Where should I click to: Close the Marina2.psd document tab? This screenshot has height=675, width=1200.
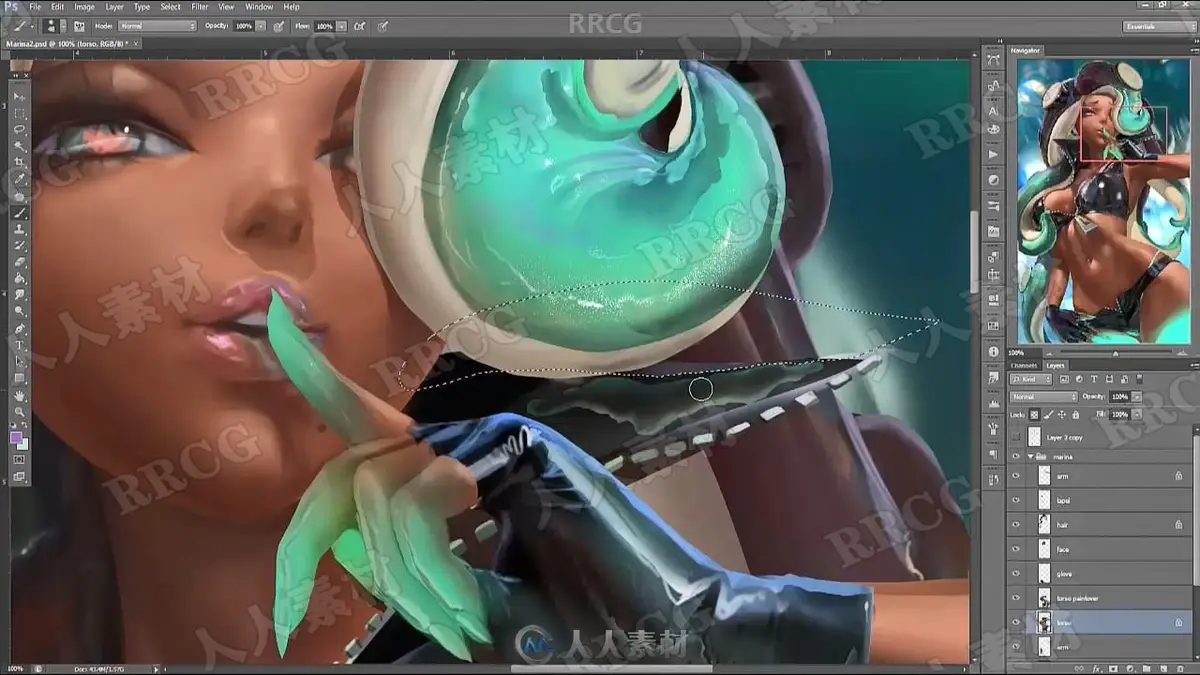[135, 44]
